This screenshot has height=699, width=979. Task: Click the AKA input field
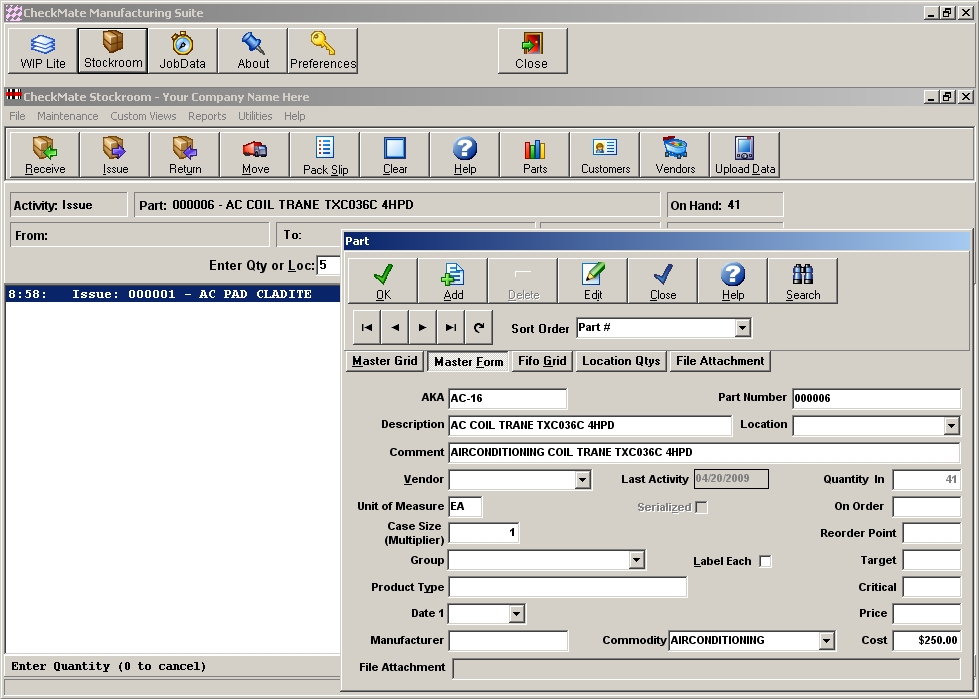tap(508, 398)
